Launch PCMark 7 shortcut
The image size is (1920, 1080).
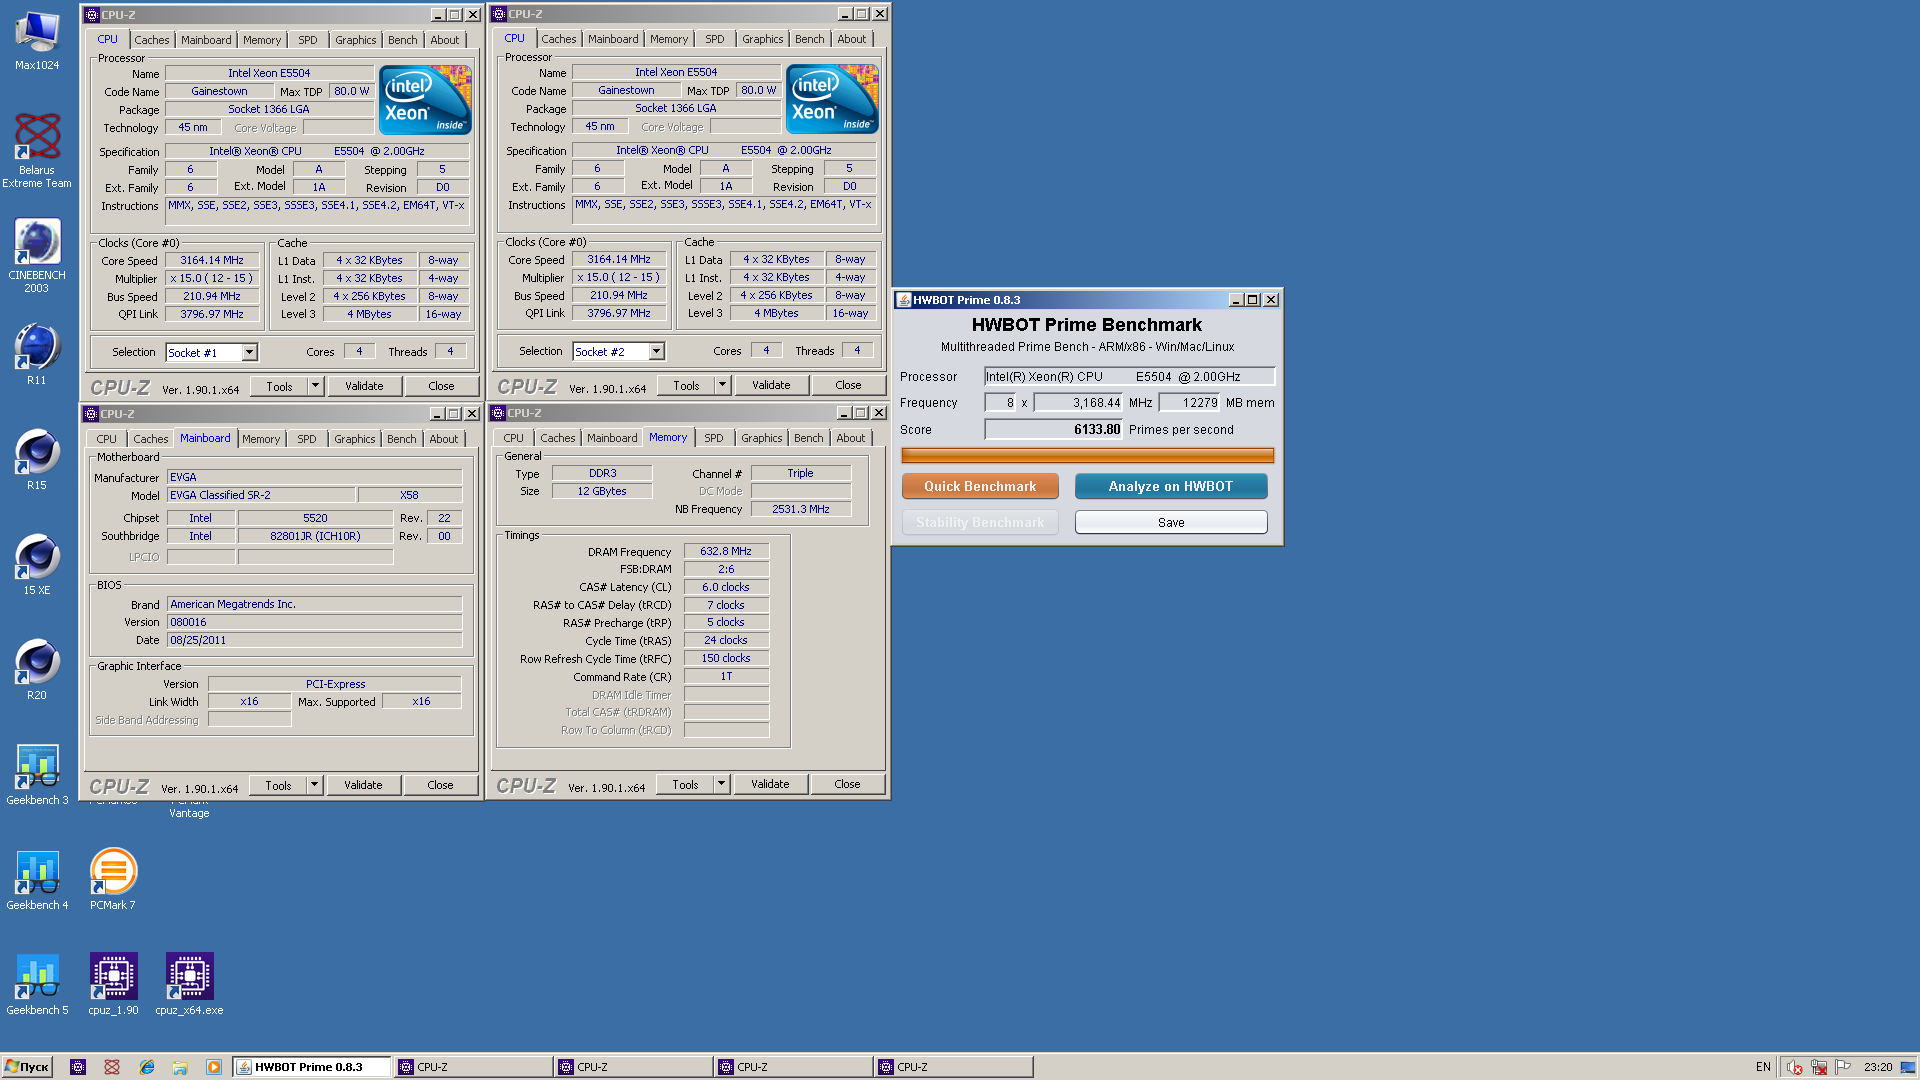[x=113, y=880]
